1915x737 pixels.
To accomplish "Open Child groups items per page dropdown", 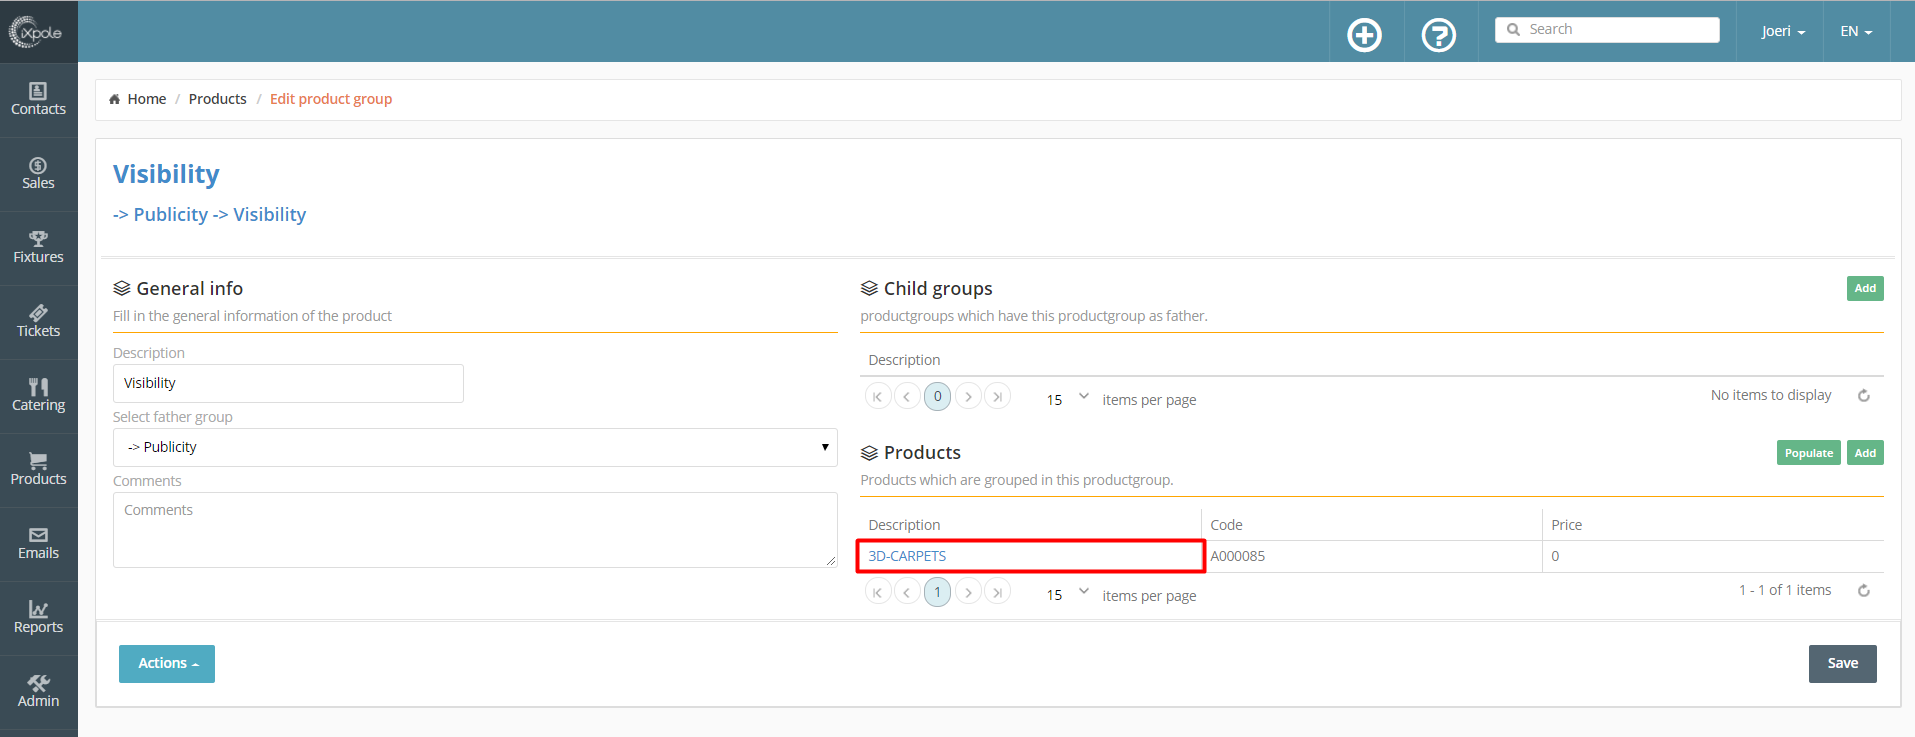I will 1067,398.
